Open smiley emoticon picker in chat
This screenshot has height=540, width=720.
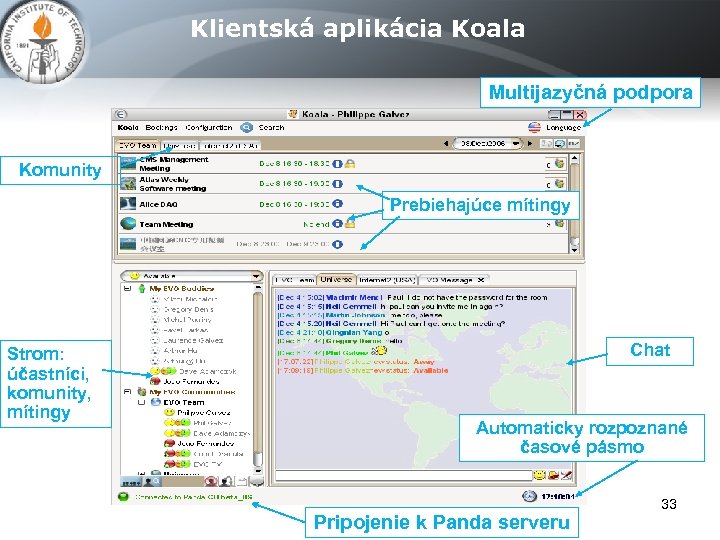tap(539, 475)
